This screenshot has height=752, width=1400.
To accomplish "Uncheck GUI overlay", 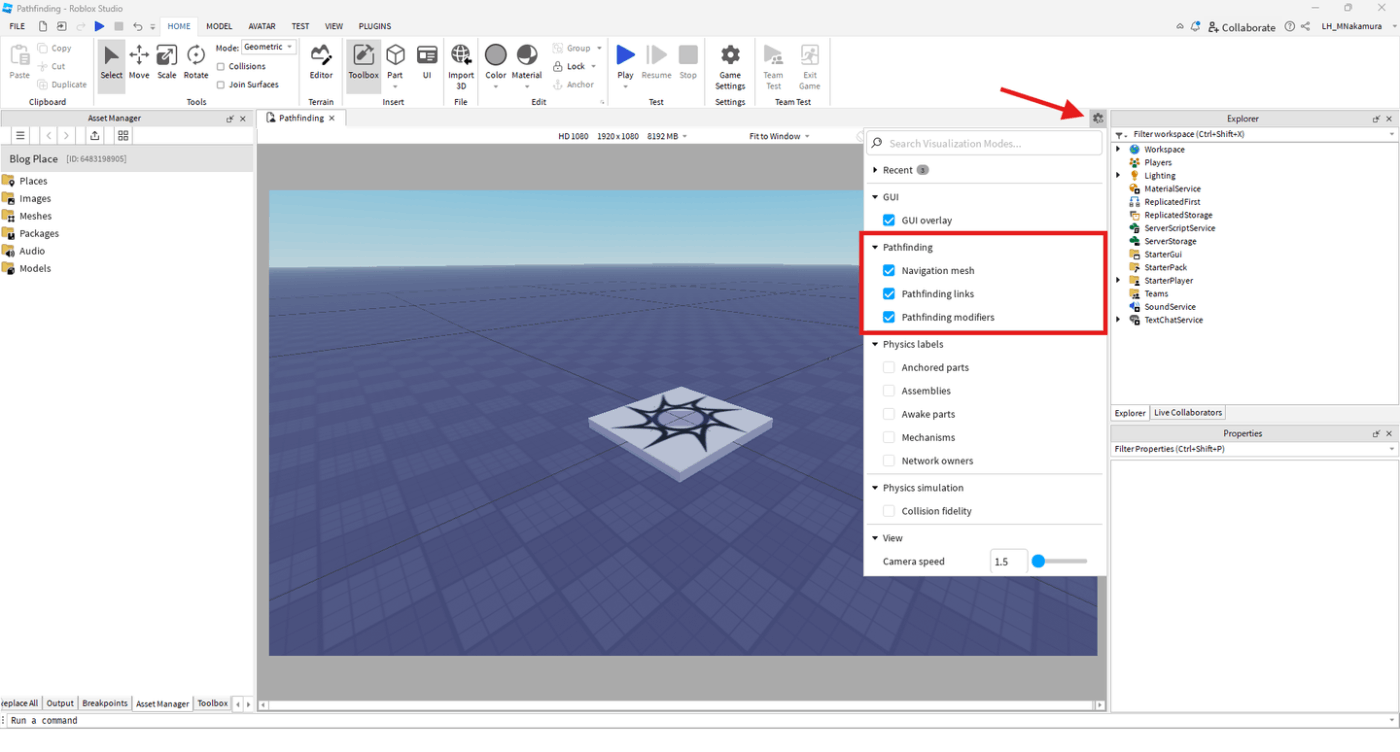I will [889, 220].
